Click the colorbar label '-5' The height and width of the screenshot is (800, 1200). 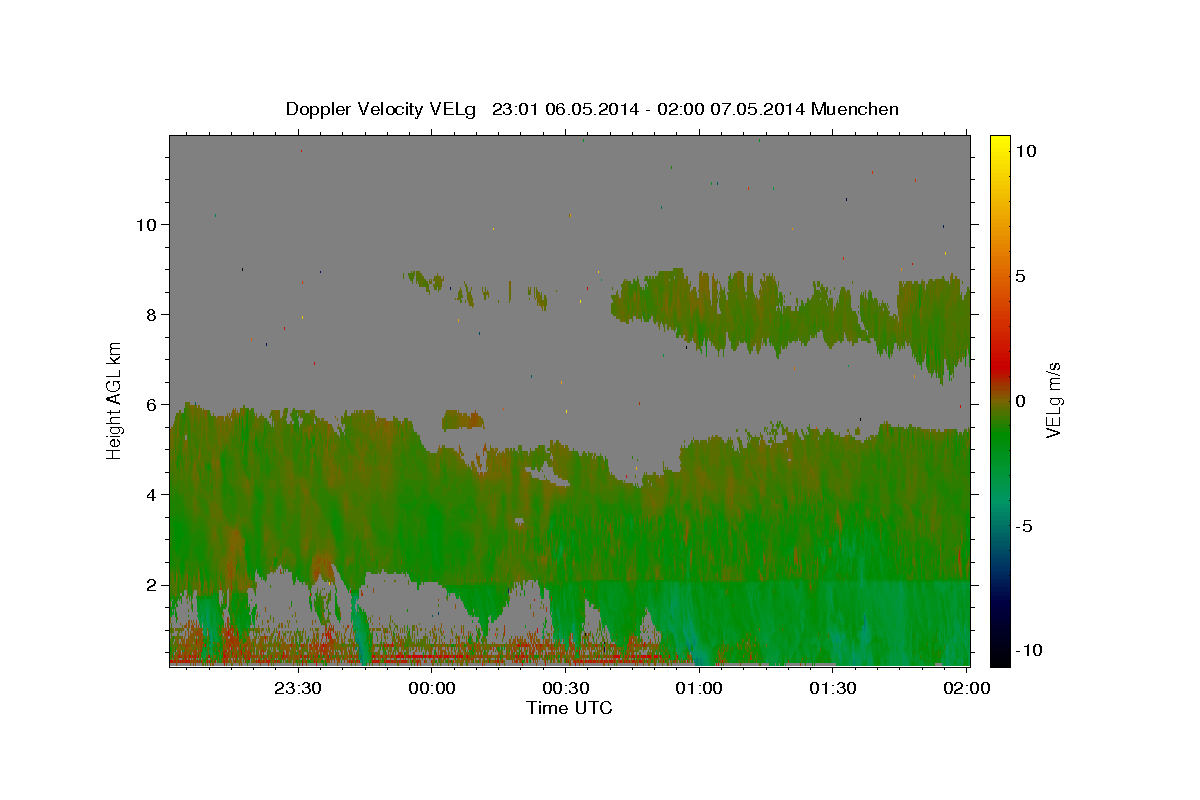click(1022, 526)
